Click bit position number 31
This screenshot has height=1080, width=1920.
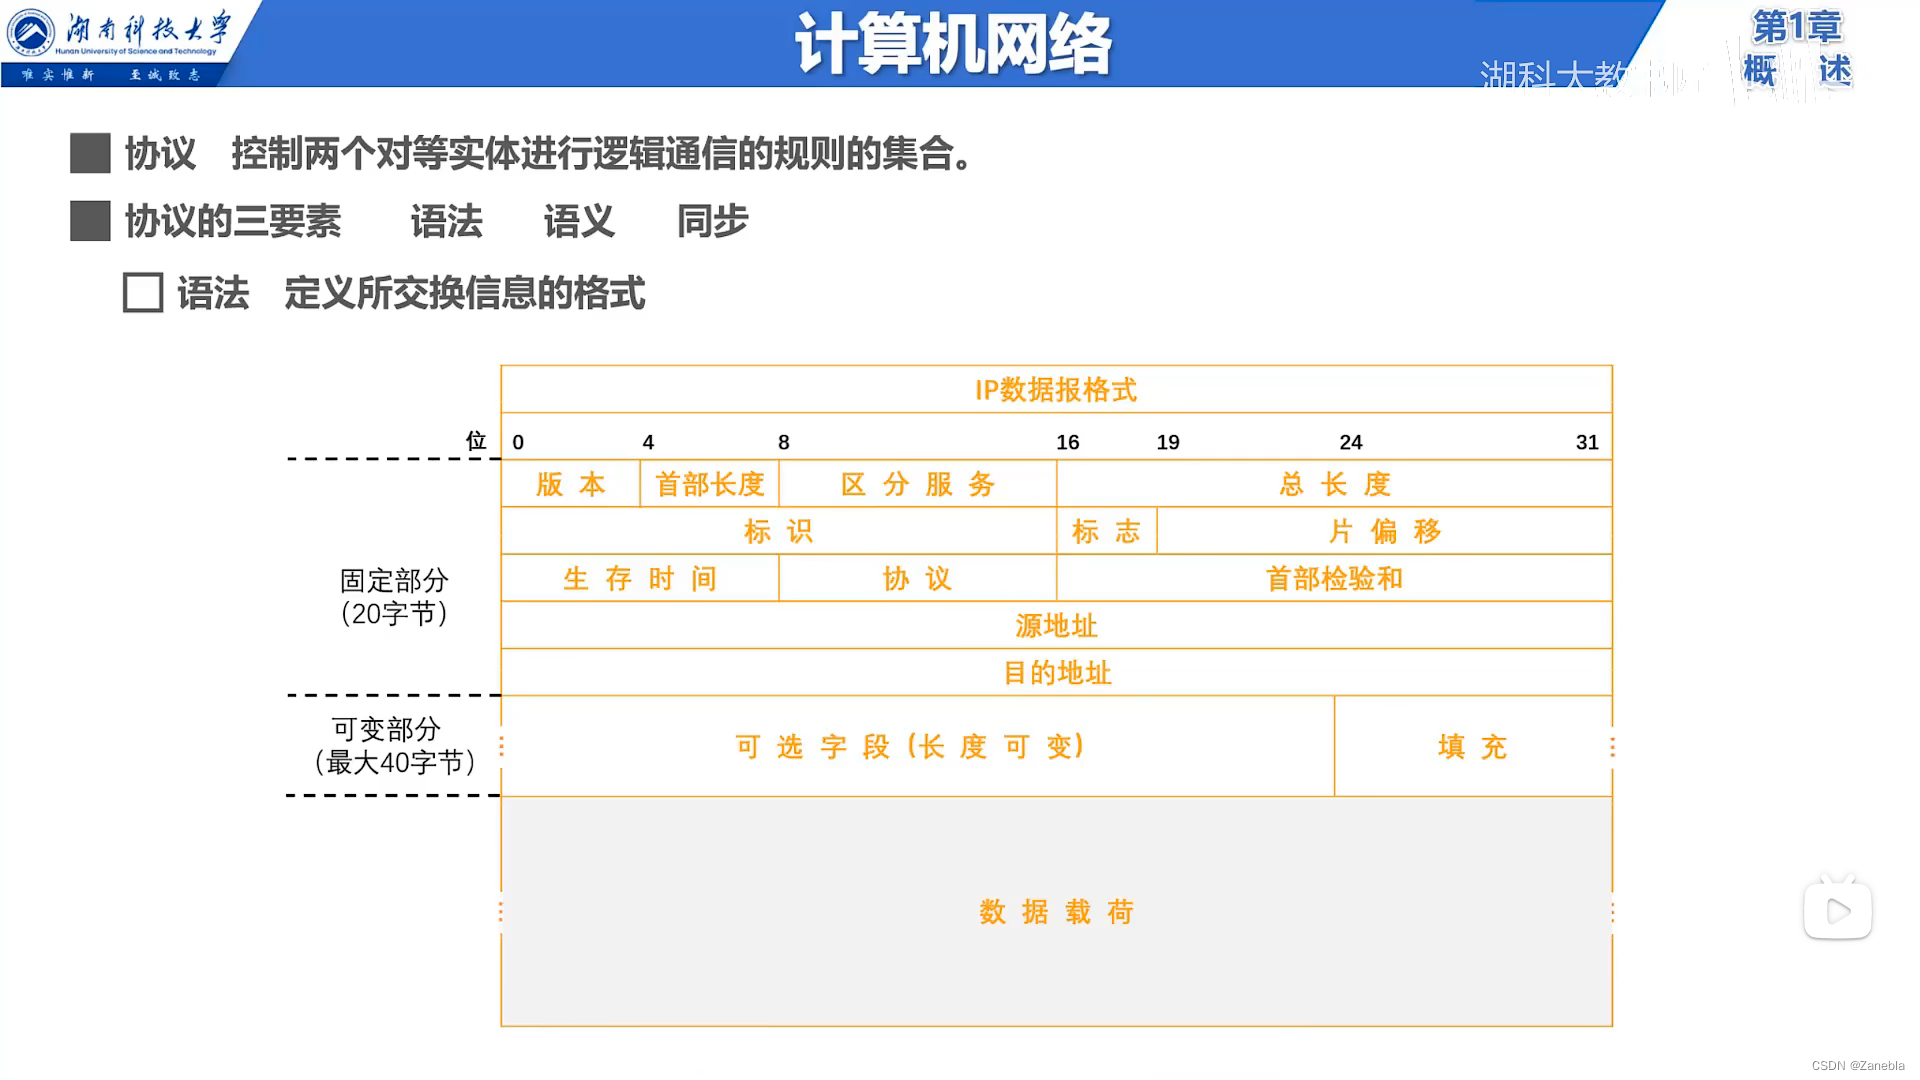tap(1587, 442)
